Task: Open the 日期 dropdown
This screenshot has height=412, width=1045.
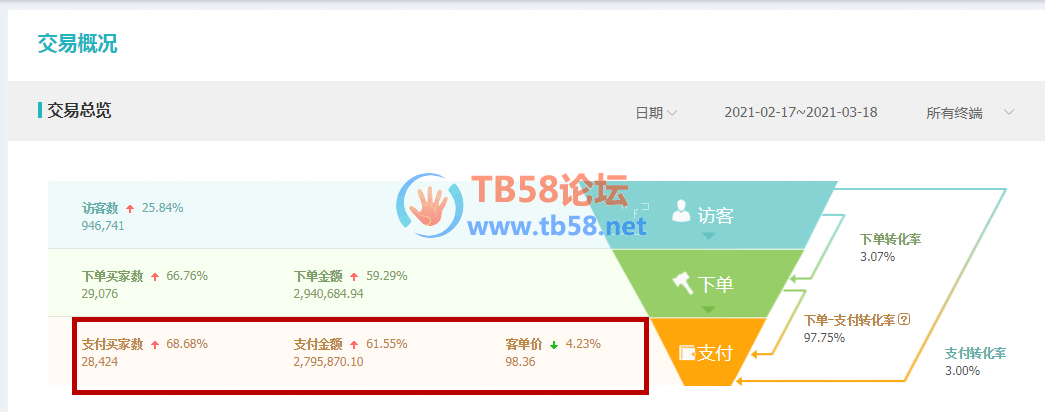Action: pyautogui.click(x=656, y=113)
